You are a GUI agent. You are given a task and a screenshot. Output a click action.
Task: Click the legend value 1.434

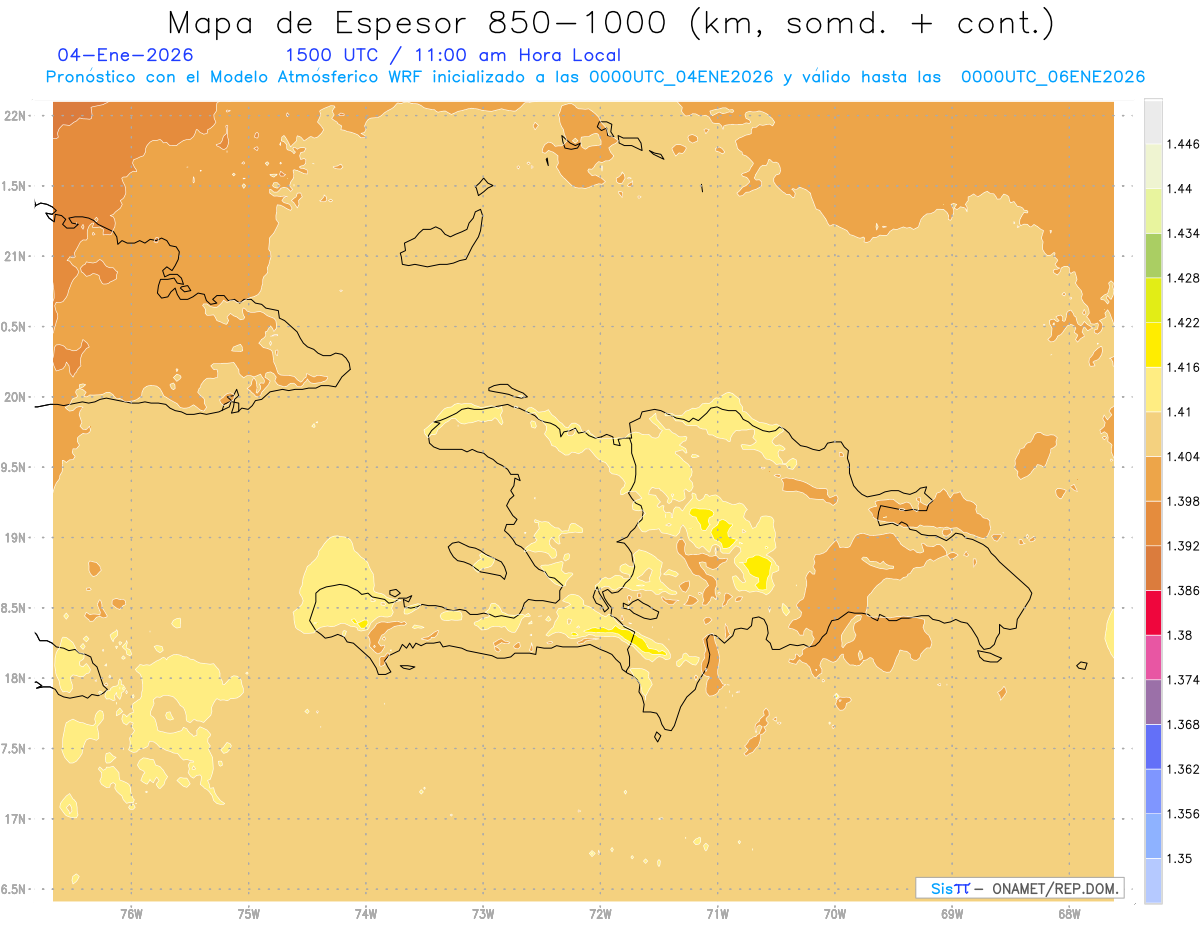1182,233
